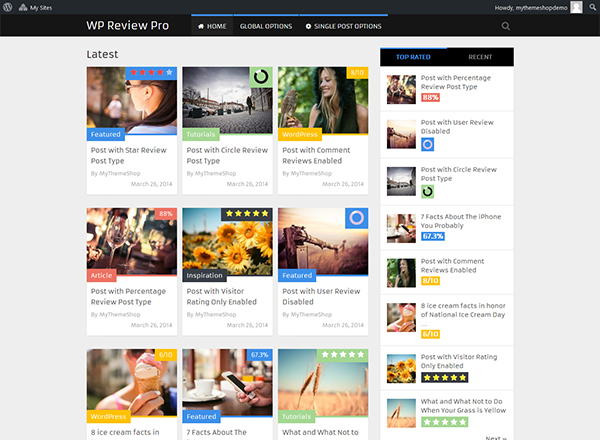The image size is (600, 440).
Task: Open the header search magnifier icon
Action: (x=505, y=26)
